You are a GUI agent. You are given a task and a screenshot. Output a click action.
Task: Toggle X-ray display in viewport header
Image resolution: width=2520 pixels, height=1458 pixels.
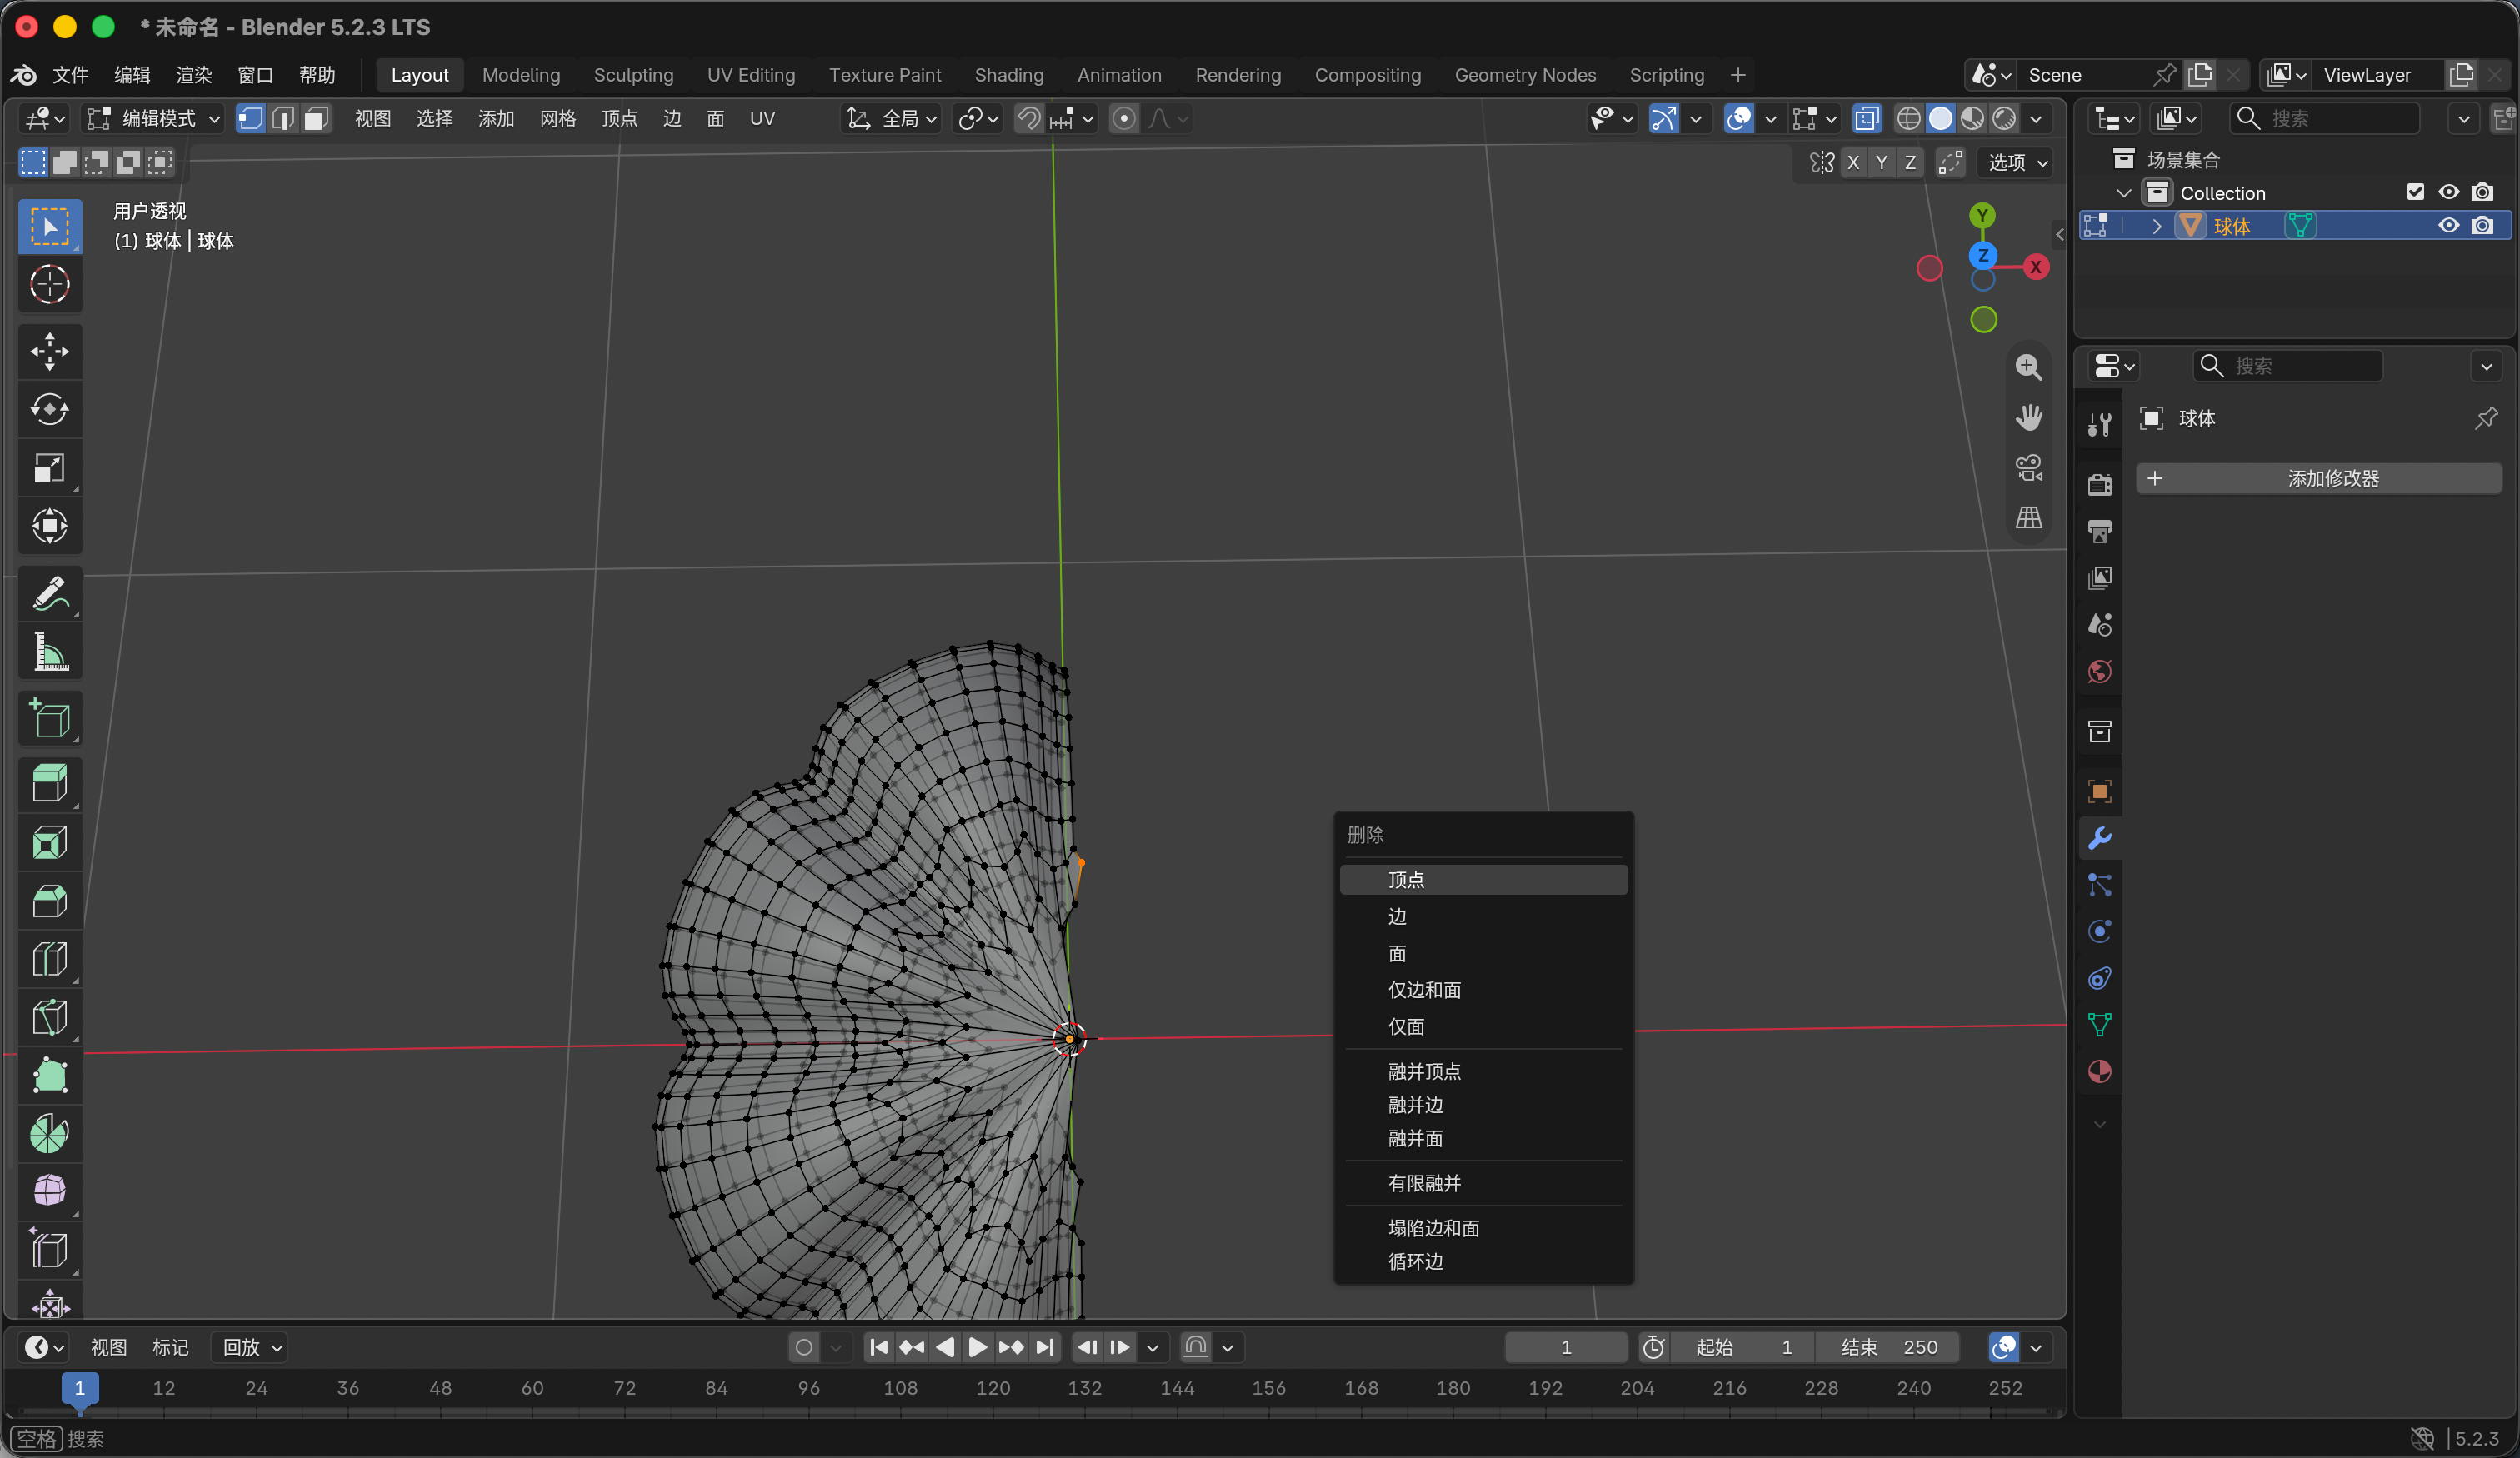point(1866,119)
